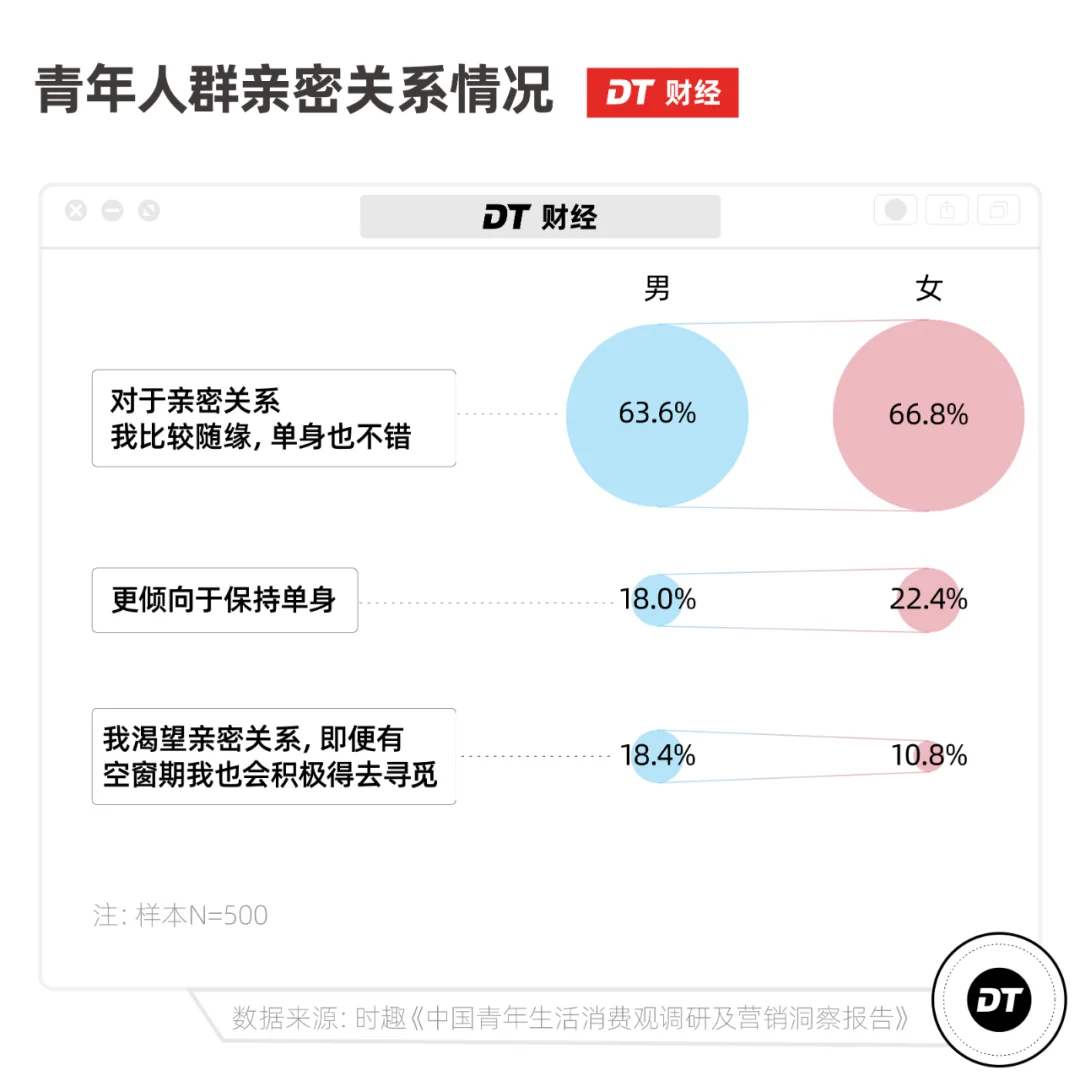This screenshot has width=1080, height=1078.
Task: Click the 样本N=500 note
Action: tap(181, 915)
